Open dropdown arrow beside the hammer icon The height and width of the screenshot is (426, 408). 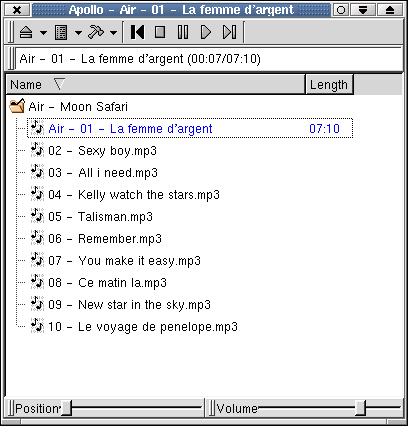[113, 33]
